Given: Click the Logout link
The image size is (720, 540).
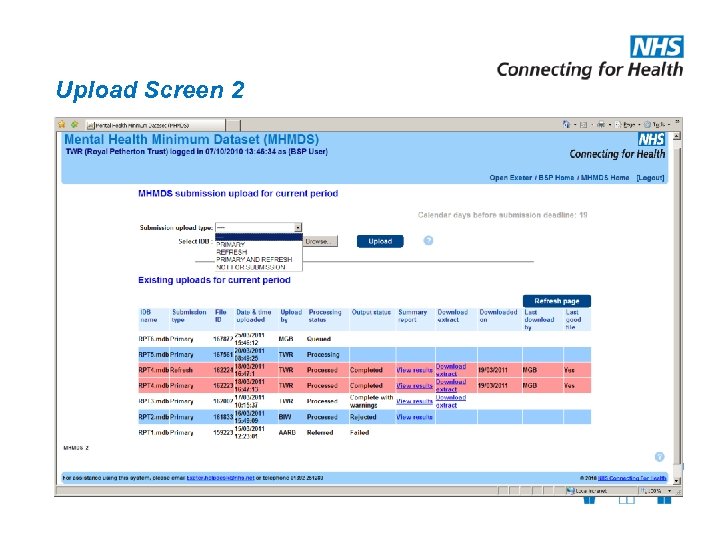Looking at the screenshot, I should pyautogui.click(x=650, y=178).
